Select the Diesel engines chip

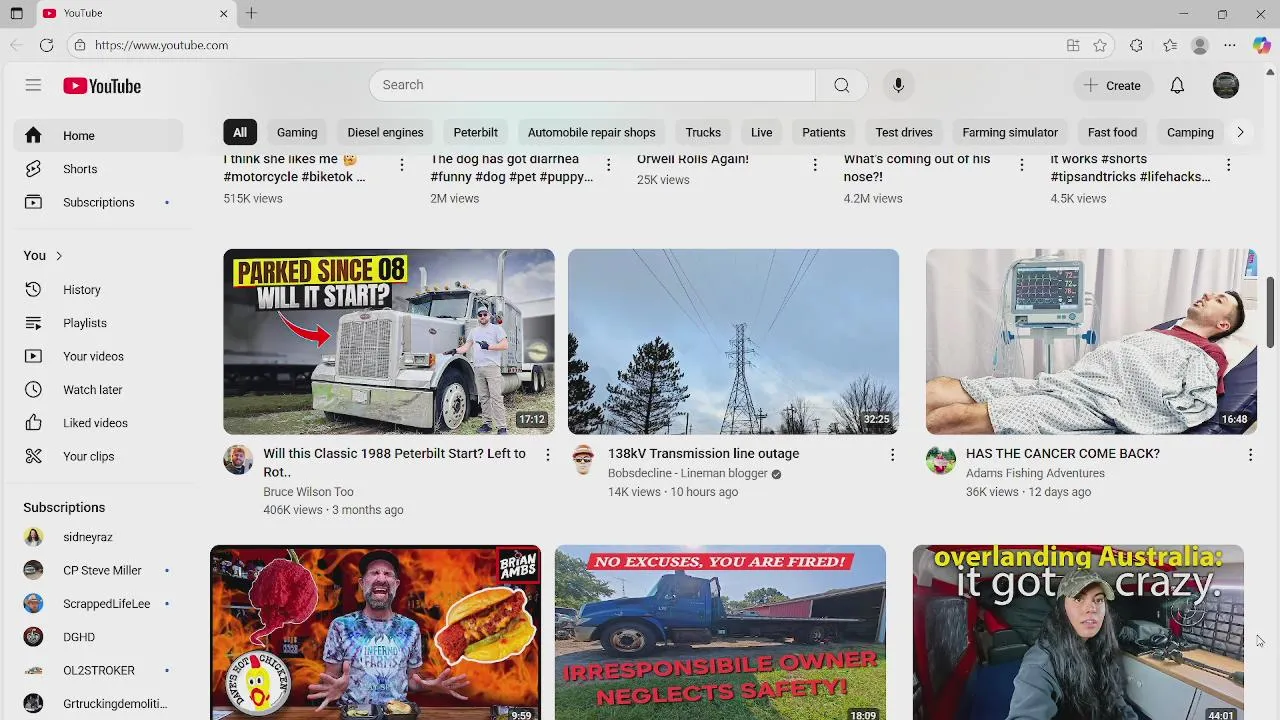(385, 132)
